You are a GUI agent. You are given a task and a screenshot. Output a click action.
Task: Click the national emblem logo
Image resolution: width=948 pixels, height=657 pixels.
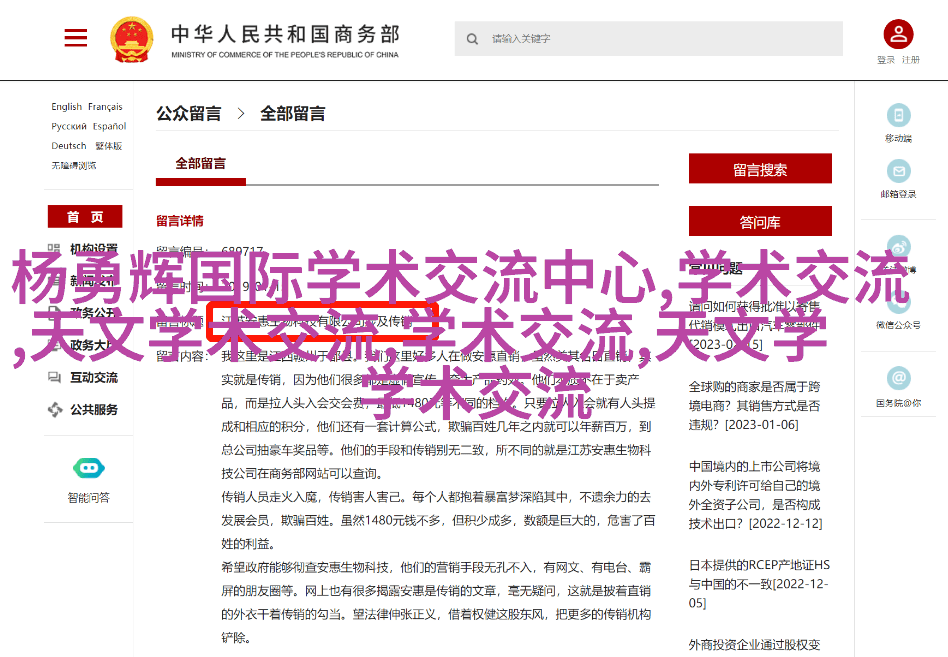coord(132,40)
